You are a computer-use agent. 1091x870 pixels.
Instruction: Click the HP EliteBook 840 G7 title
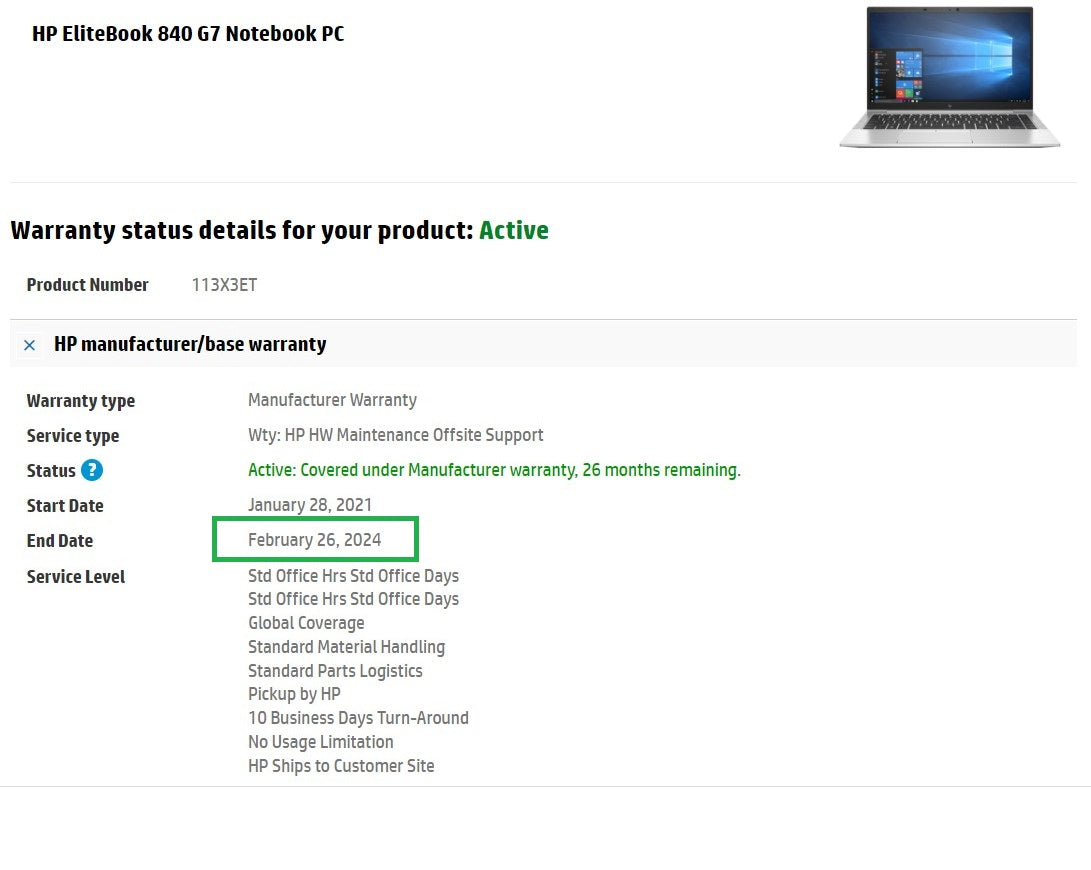(188, 33)
